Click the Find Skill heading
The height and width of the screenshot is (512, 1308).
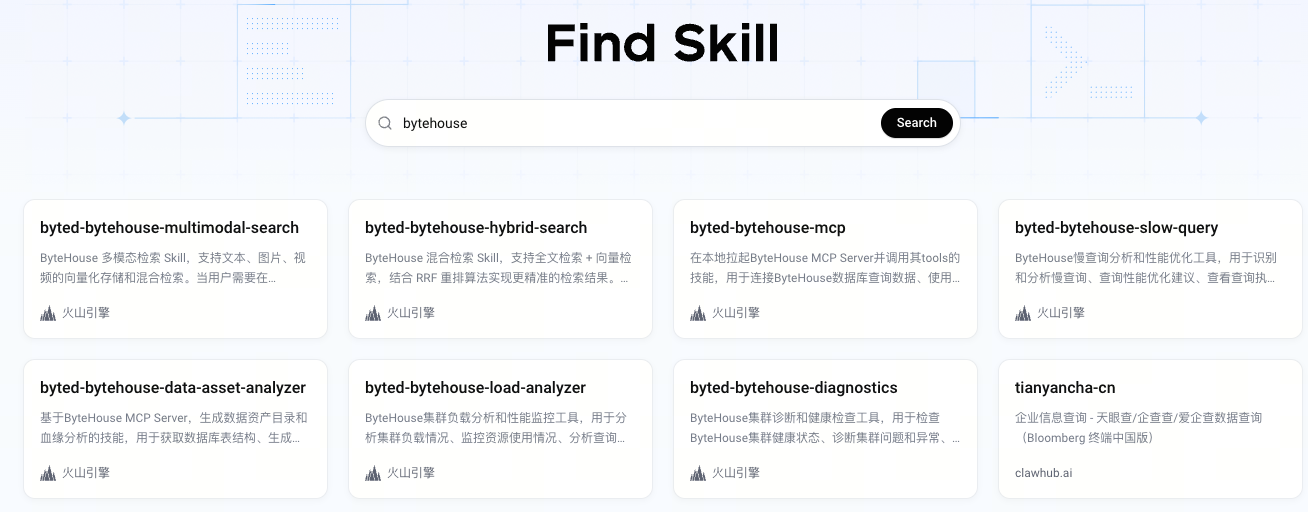coord(662,44)
